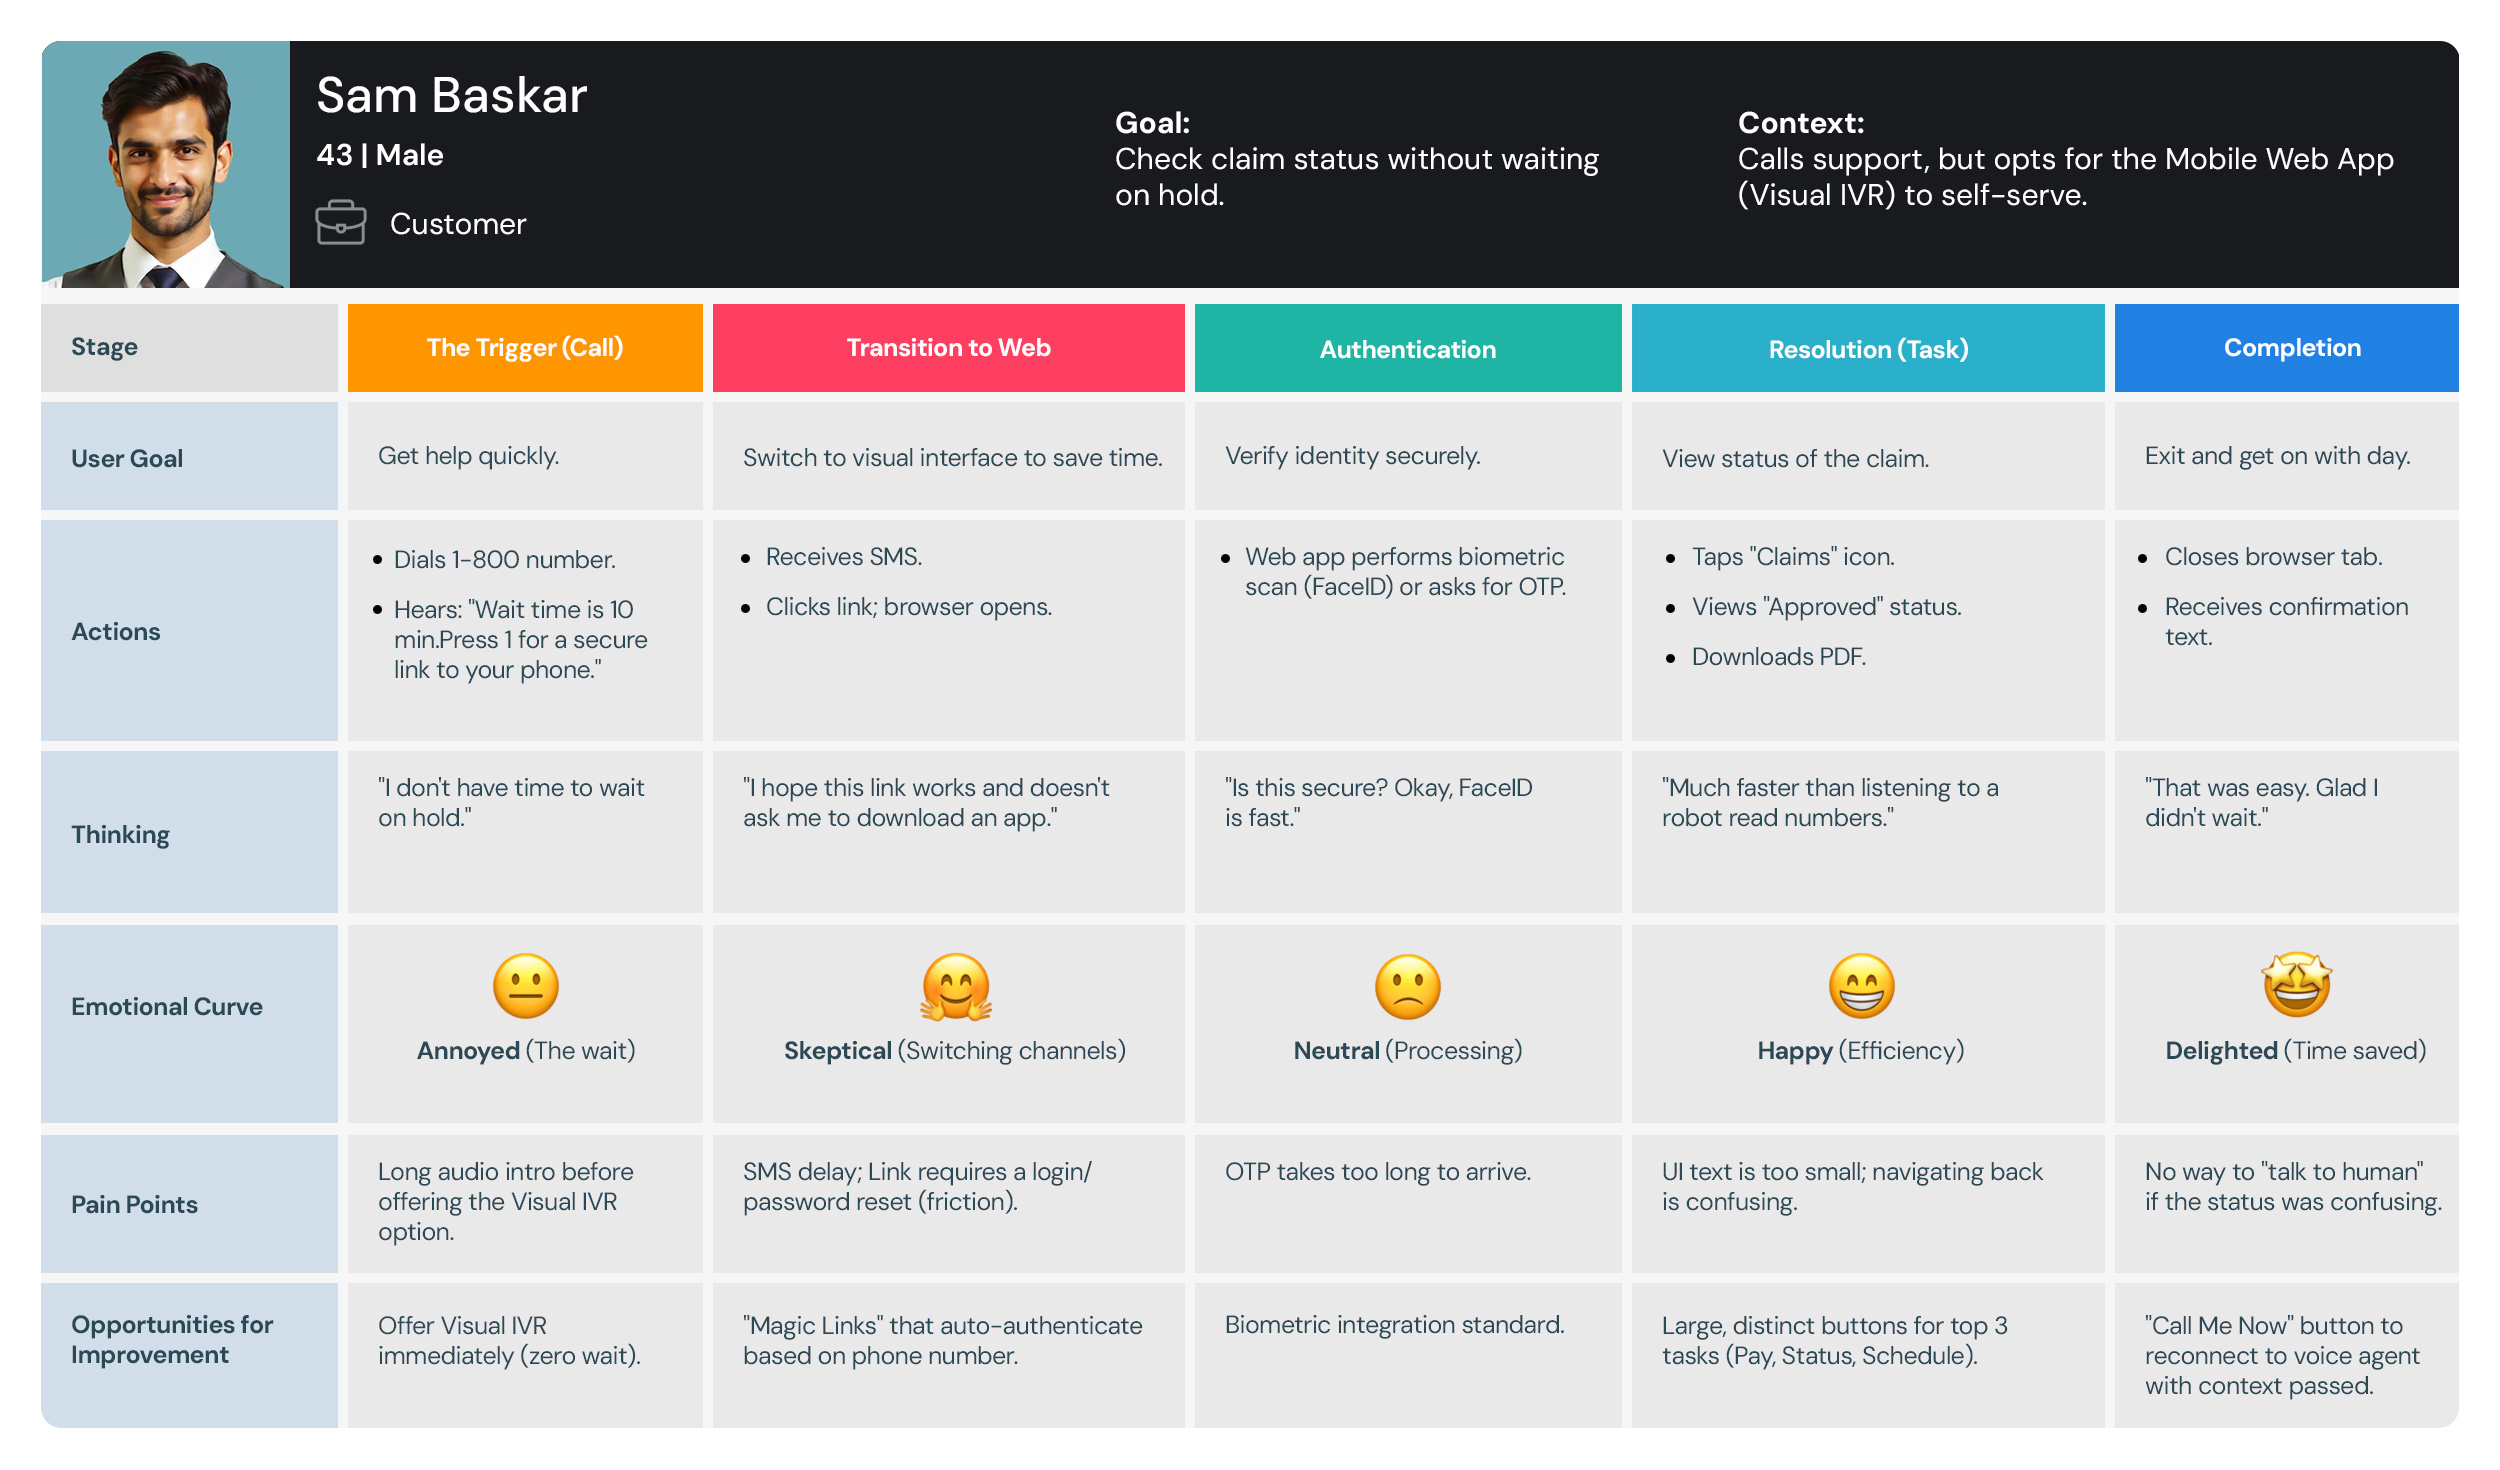Click the "Downloads PDF." action bullet
This screenshot has width=2500, height=1470.
(1778, 657)
